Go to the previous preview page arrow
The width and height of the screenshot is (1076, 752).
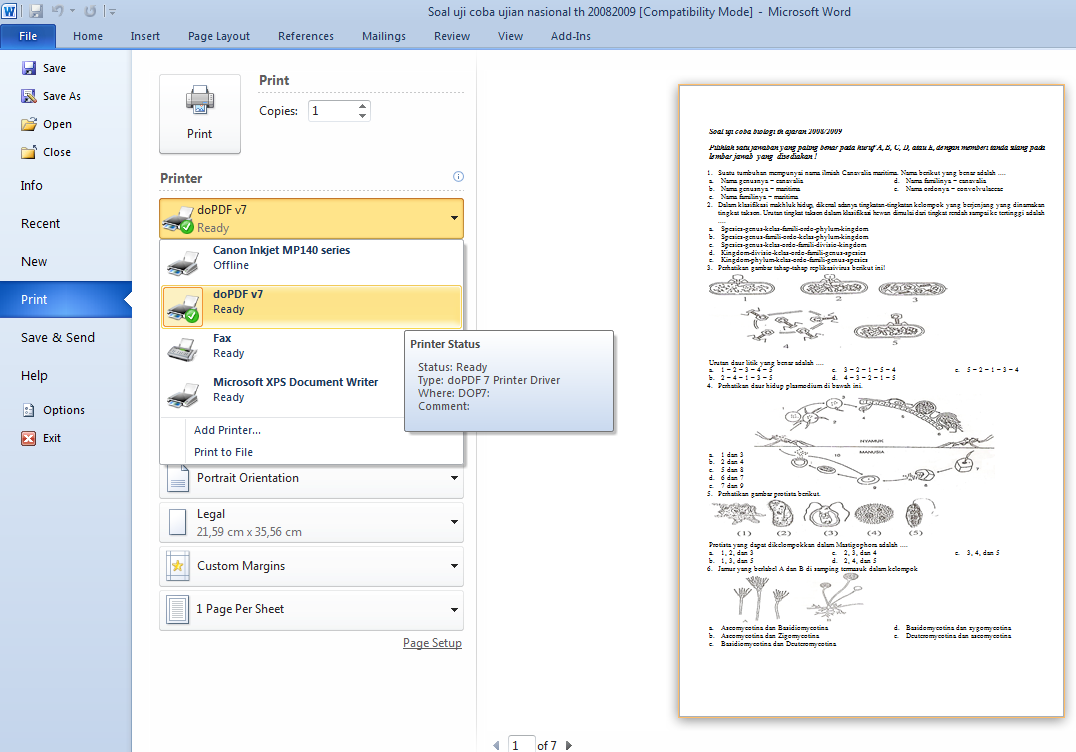click(x=496, y=745)
